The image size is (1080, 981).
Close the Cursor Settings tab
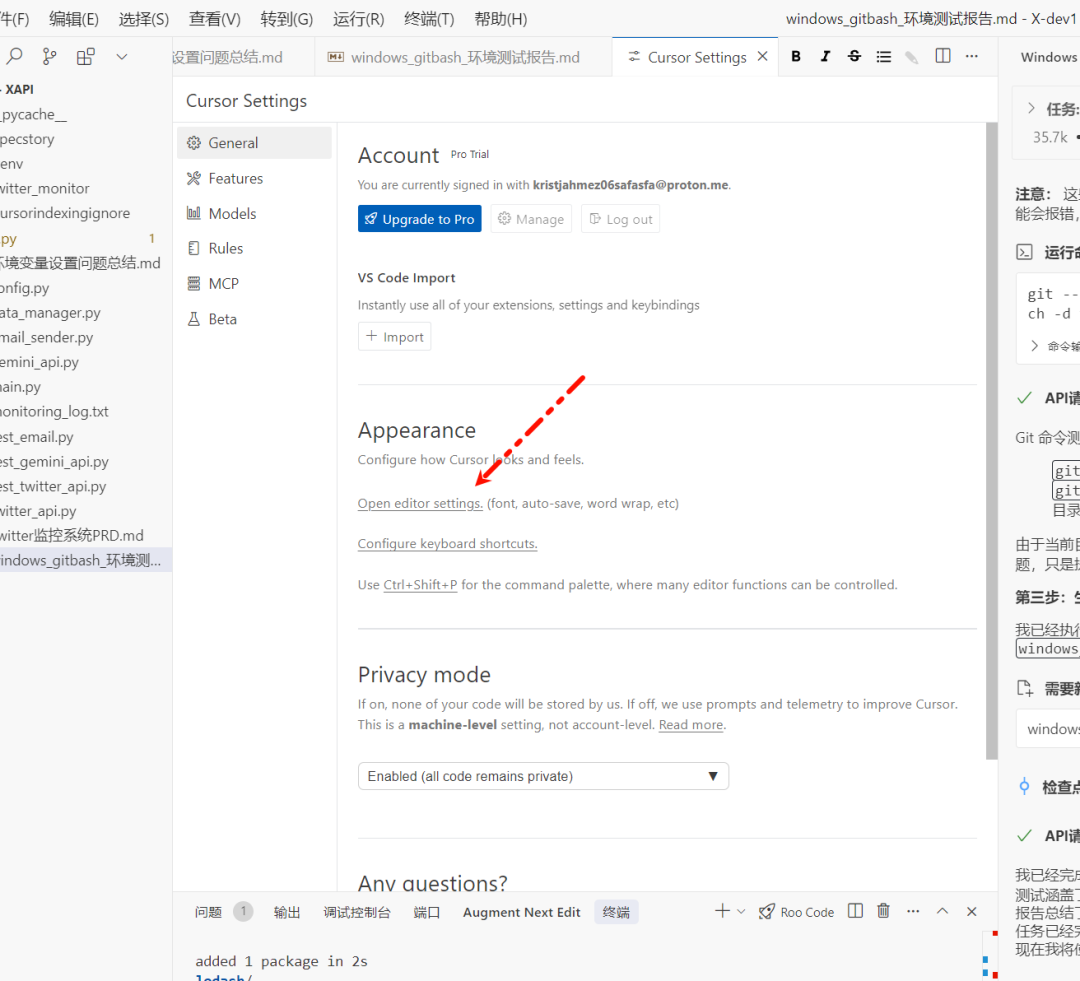tap(762, 56)
